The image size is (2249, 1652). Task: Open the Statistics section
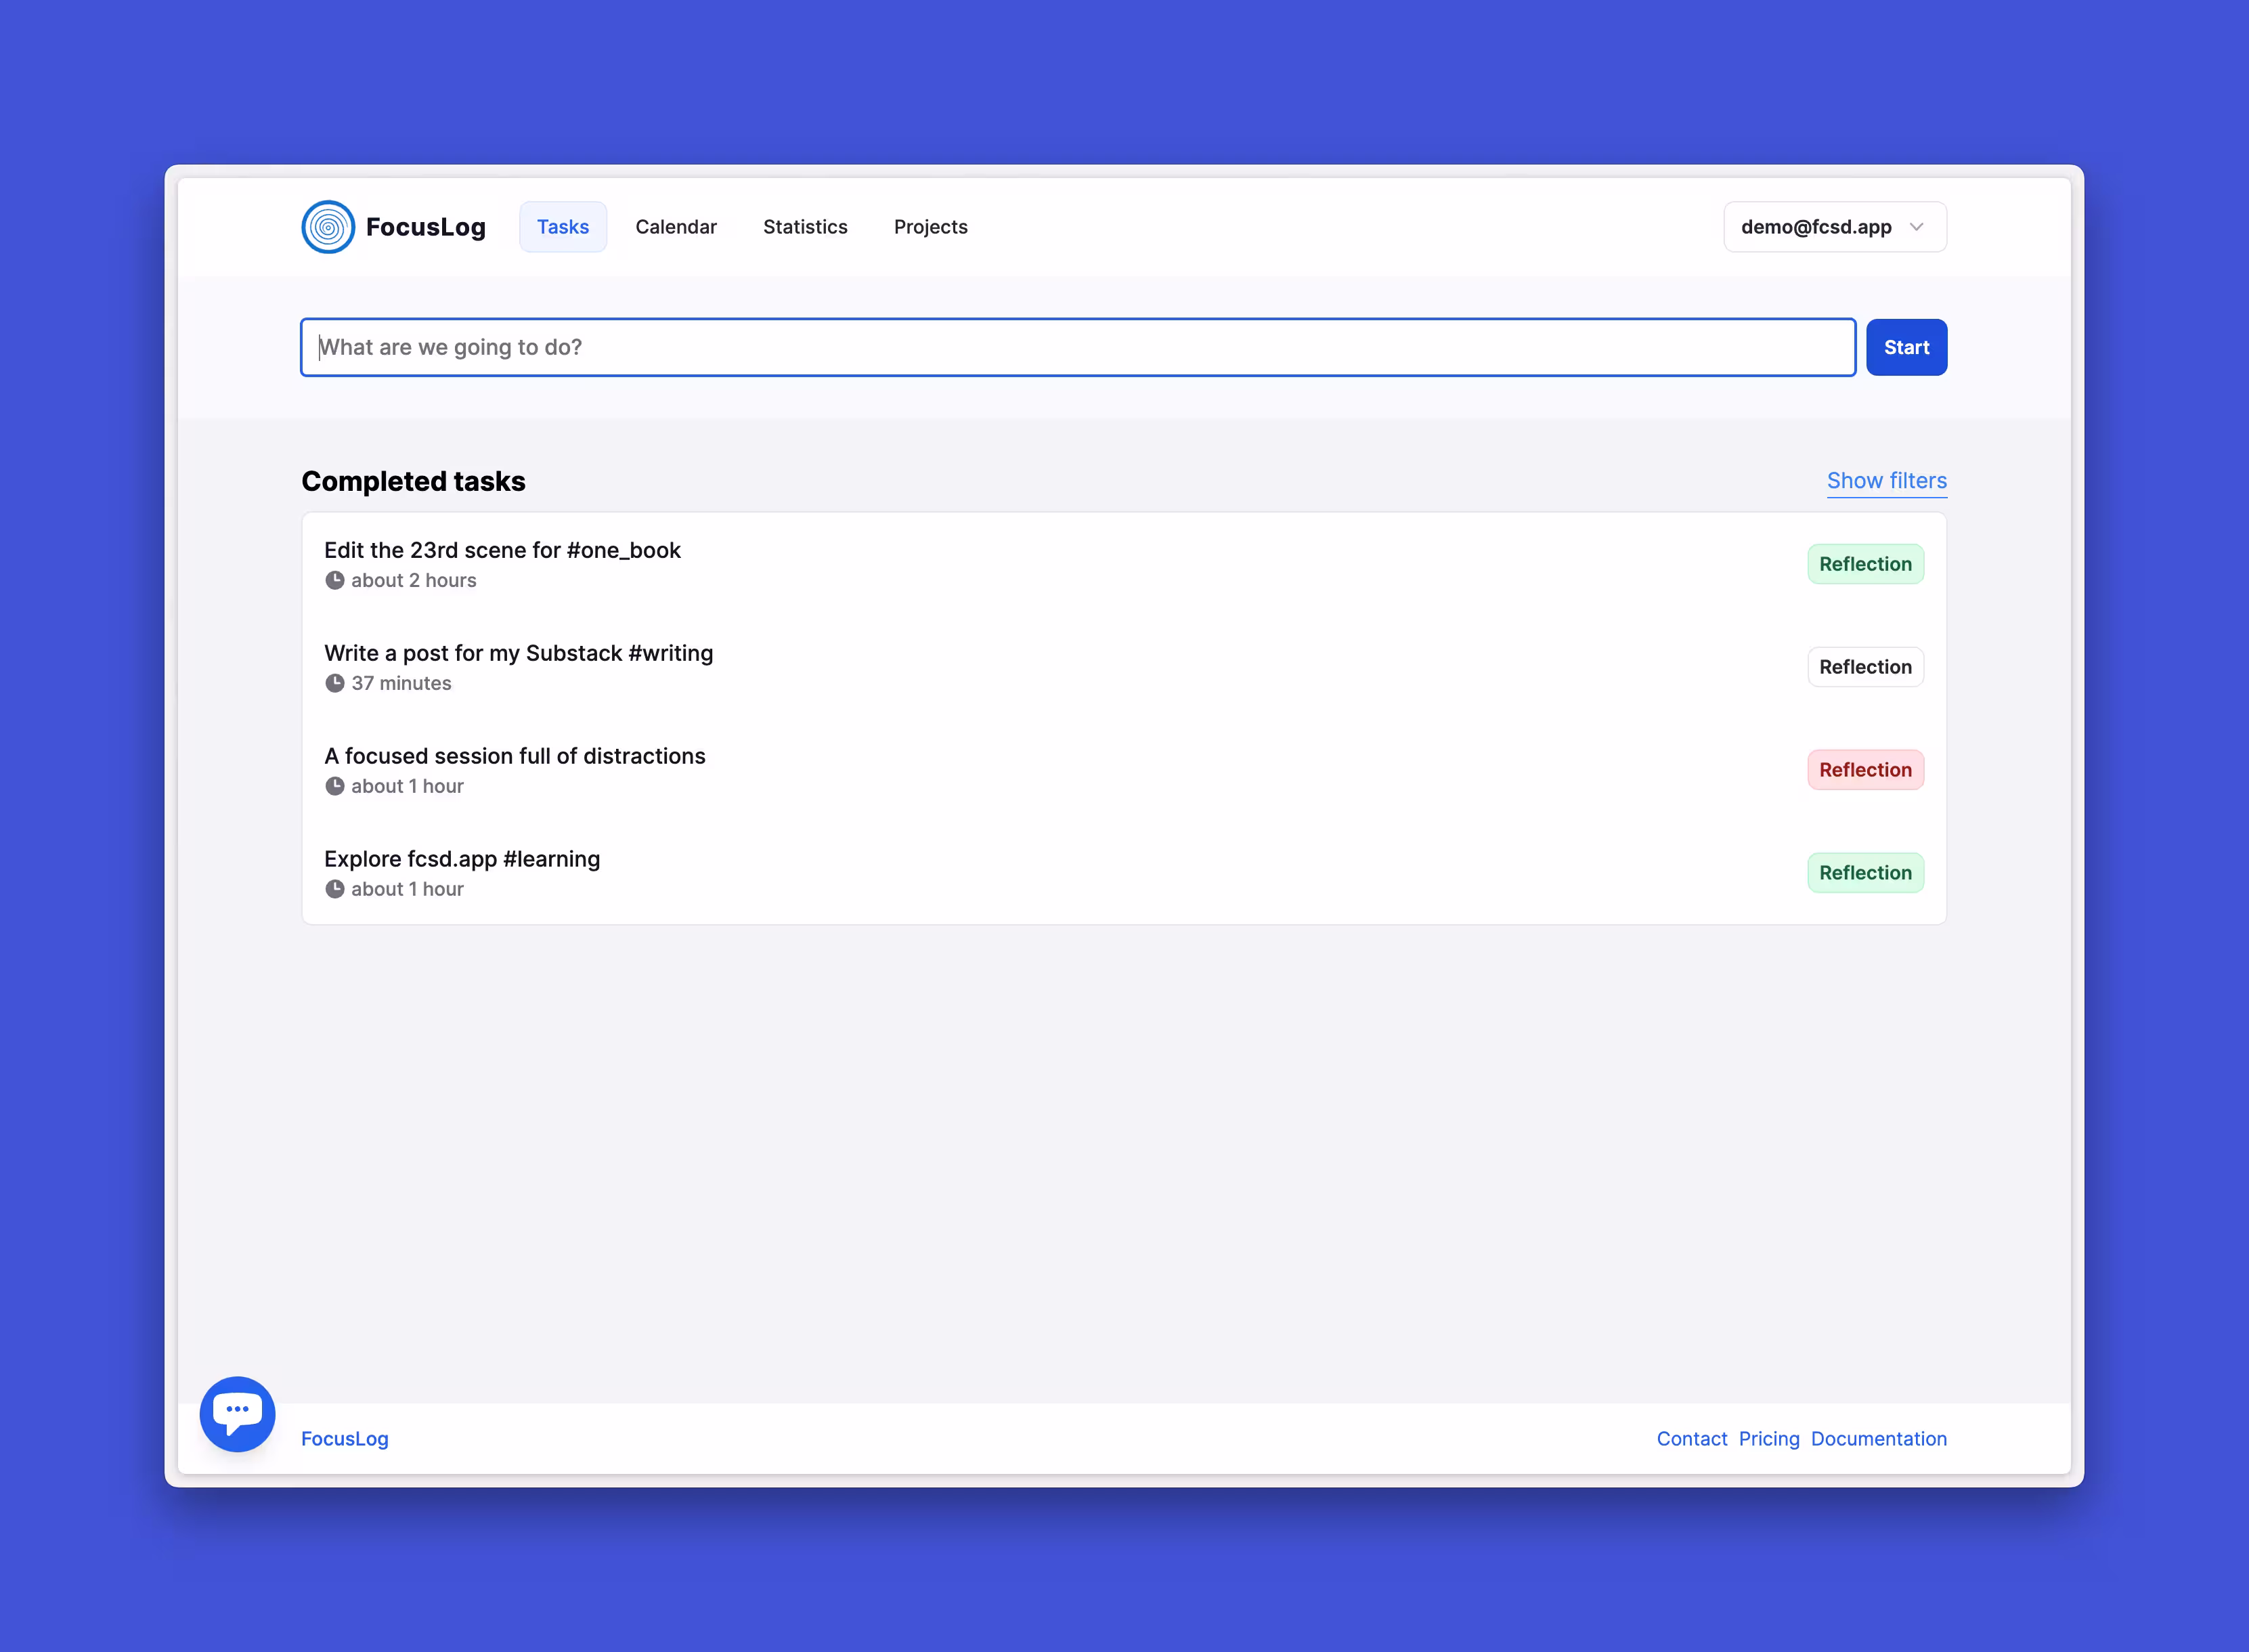click(805, 227)
